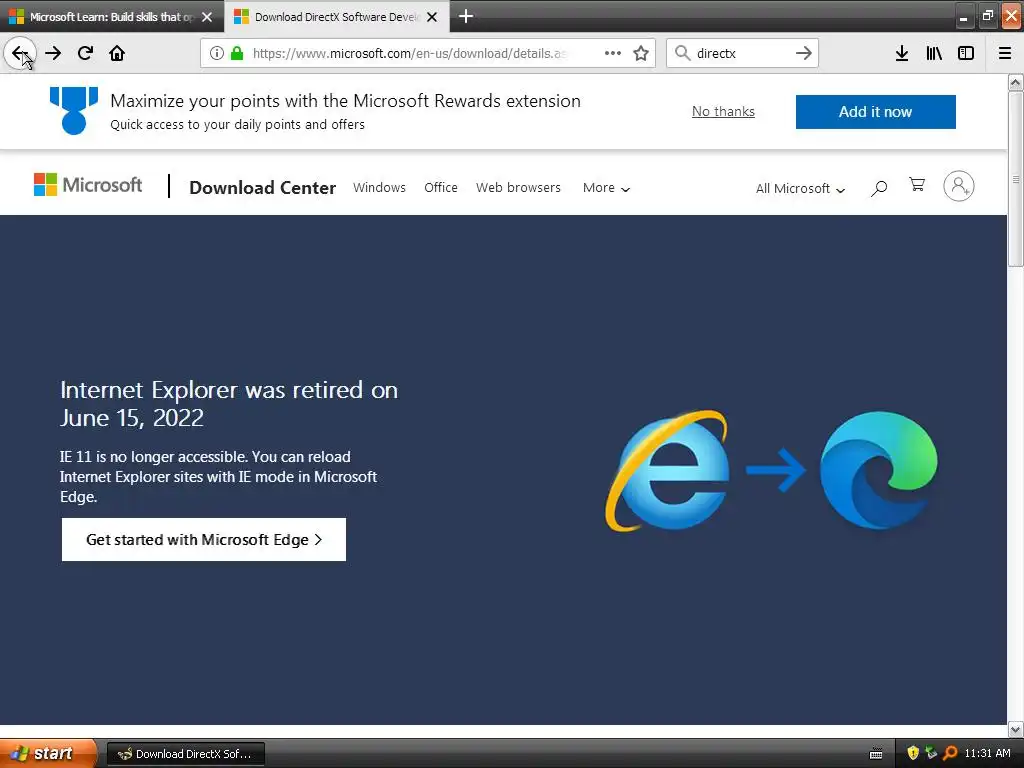1024x768 pixels.
Task: Click the page scrollbar up arrow
Action: (1016, 82)
